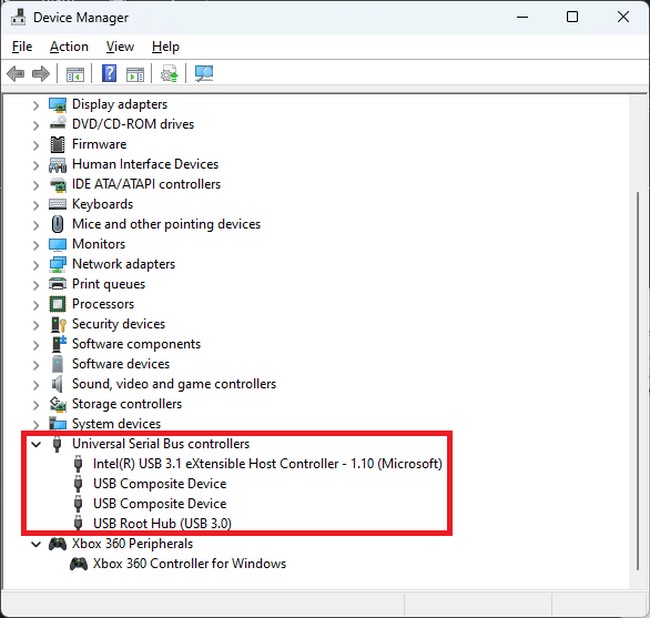650x618 pixels.
Task: Click the Software components puzzle icon
Action: pyautogui.click(x=59, y=344)
